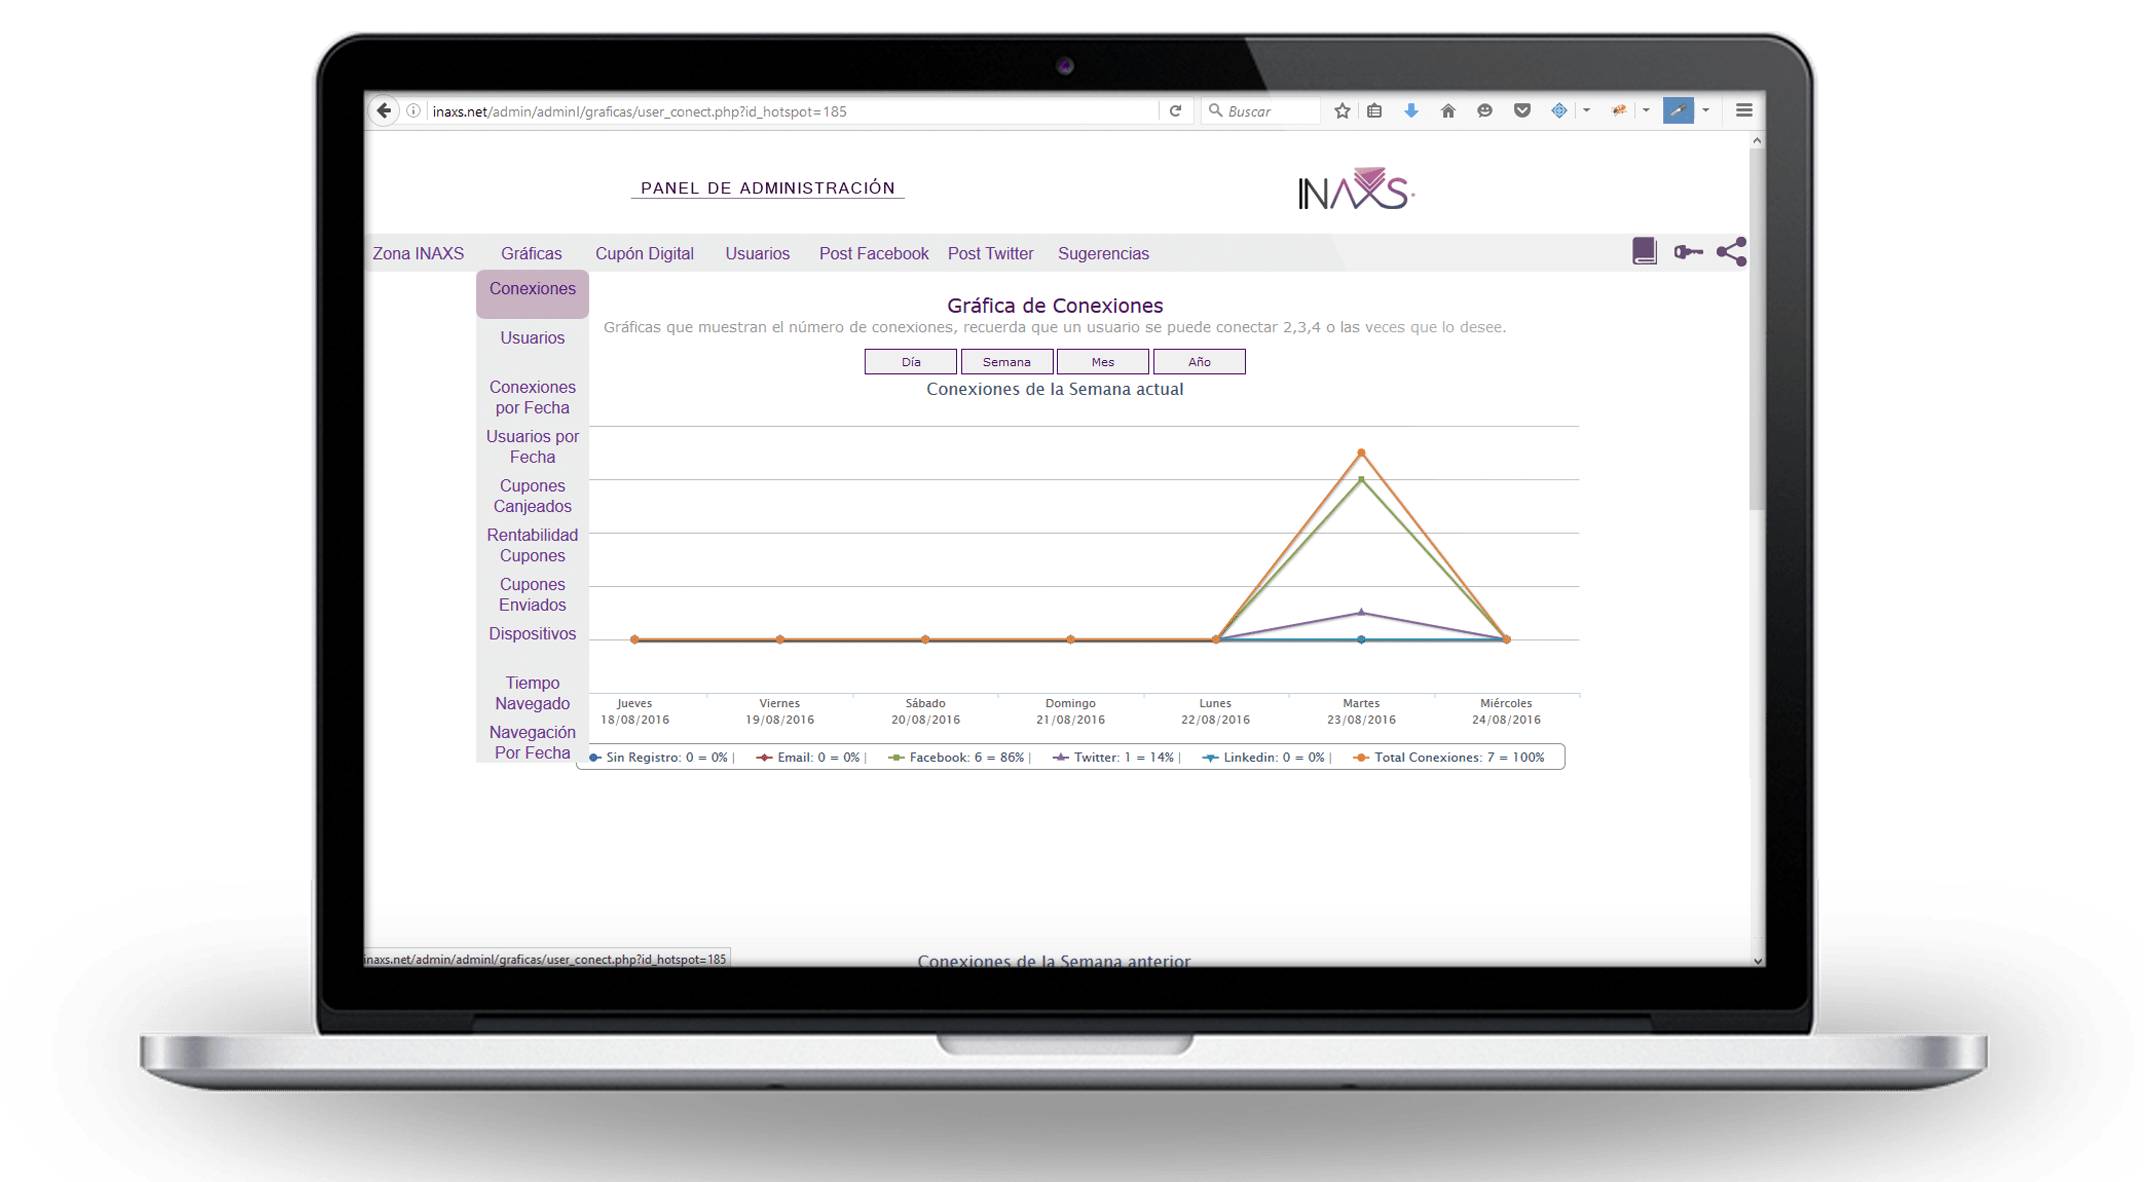Click the purple Twitter point on Martes
The image size is (2144, 1182).
[1361, 612]
